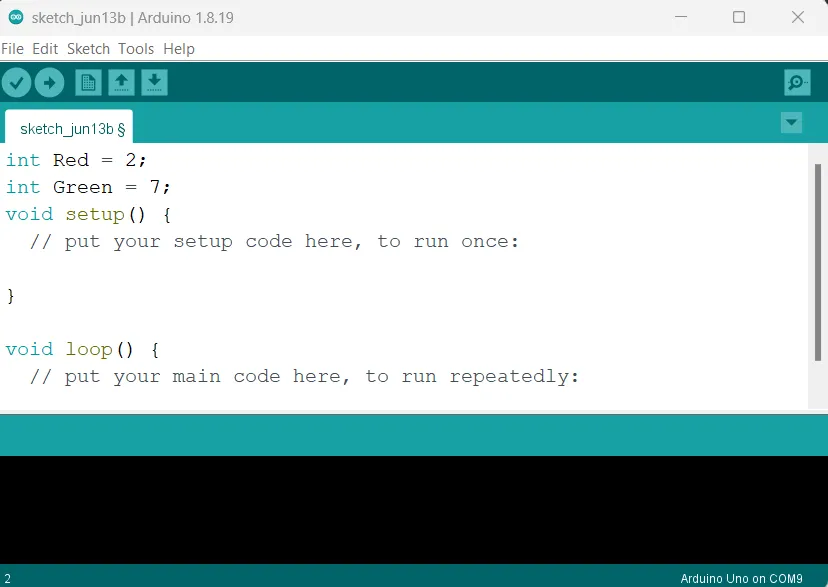Click the editor vertical scrollbar thumb
Image resolution: width=828 pixels, height=587 pixels.
click(817, 262)
